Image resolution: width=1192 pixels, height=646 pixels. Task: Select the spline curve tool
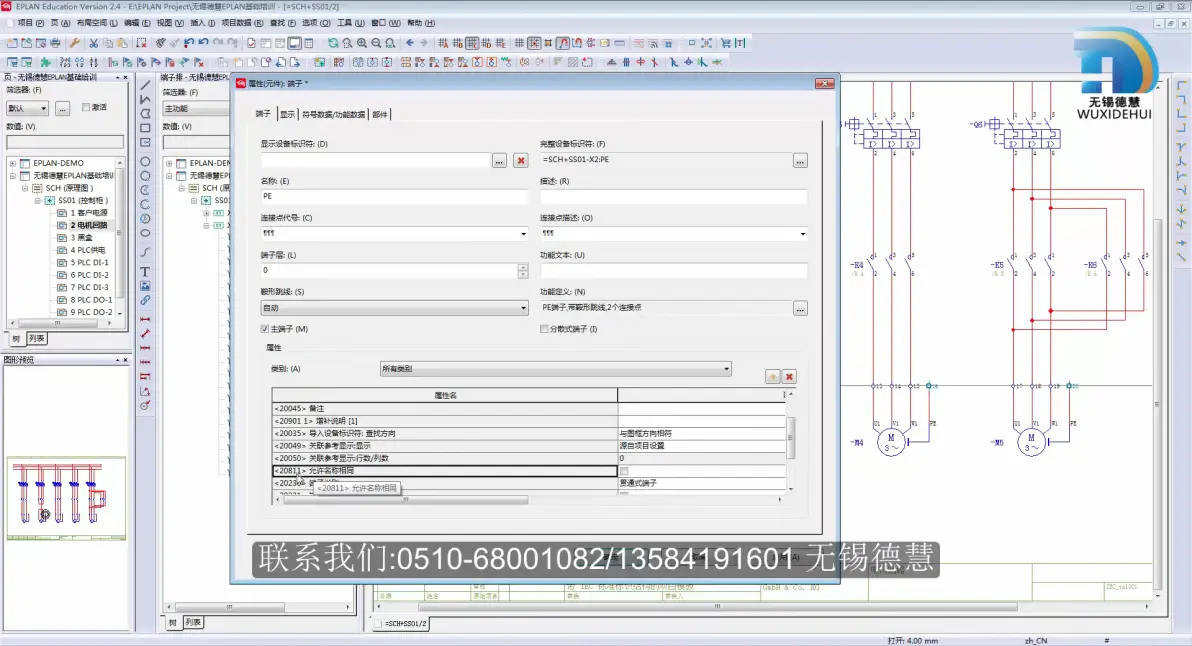[145, 252]
